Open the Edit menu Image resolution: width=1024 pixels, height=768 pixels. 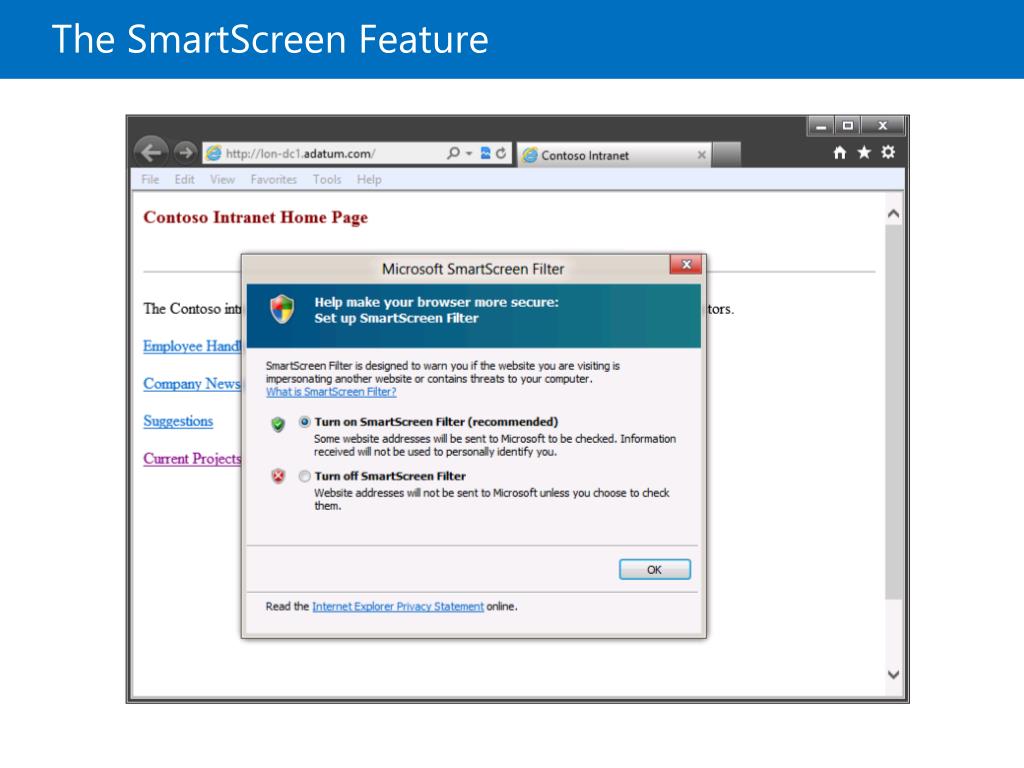(x=184, y=180)
